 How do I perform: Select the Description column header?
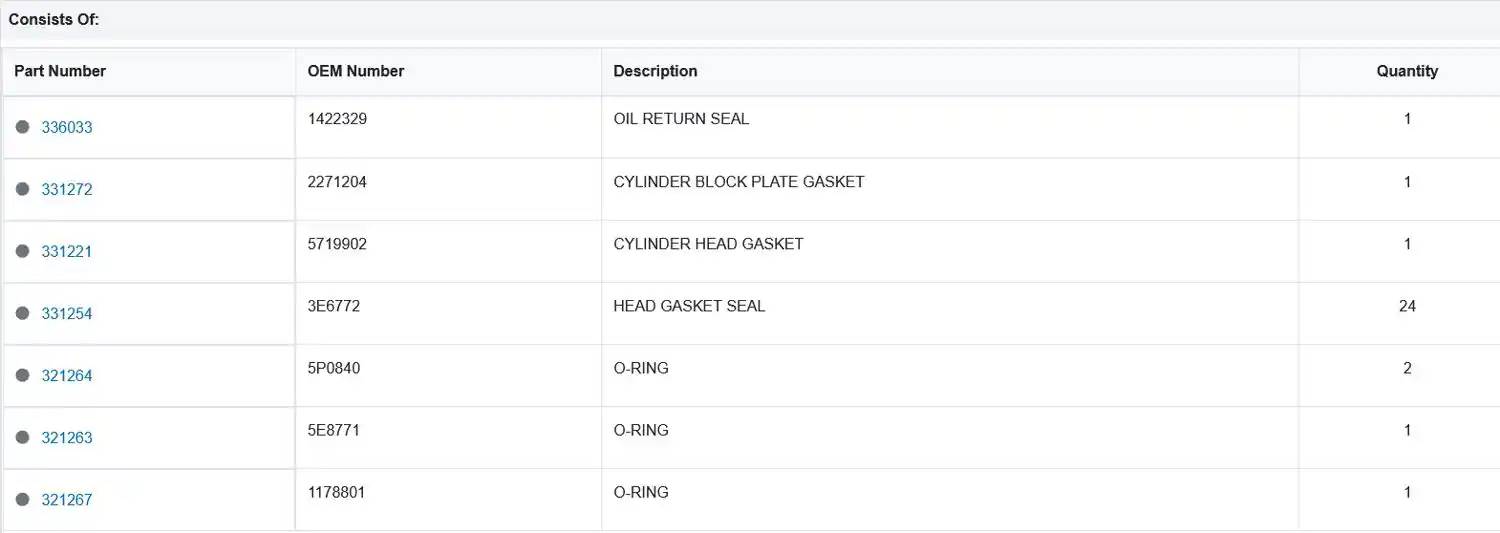pyautogui.click(x=655, y=71)
